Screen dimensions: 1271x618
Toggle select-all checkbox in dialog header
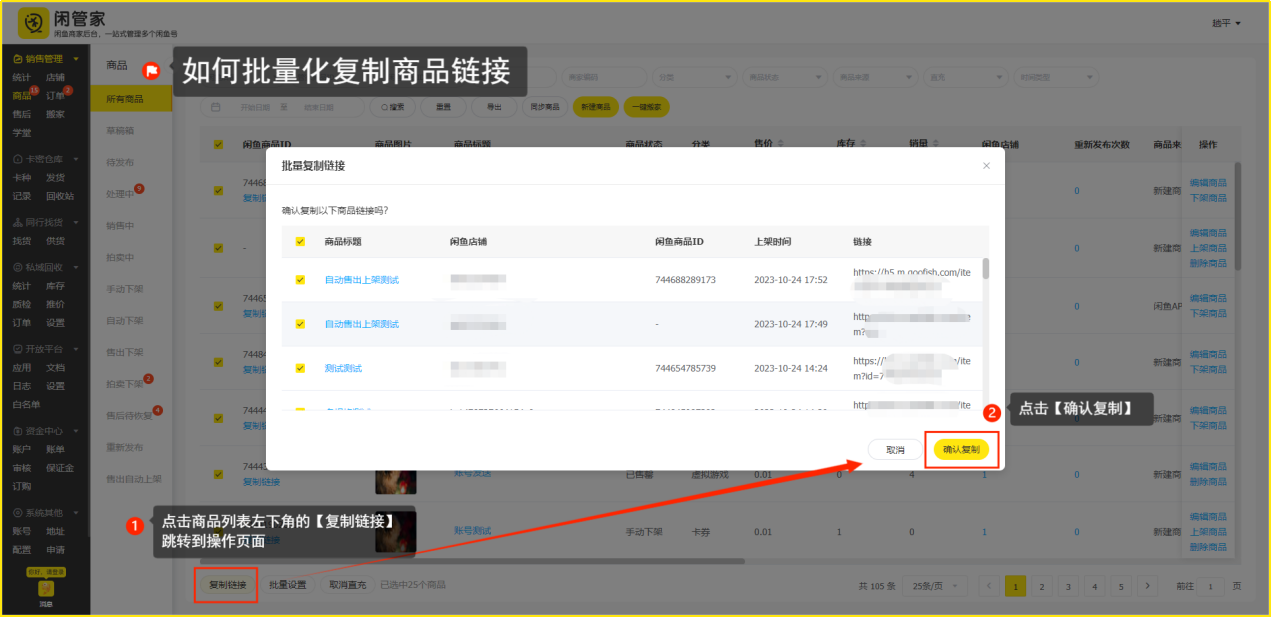click(300, 242)
